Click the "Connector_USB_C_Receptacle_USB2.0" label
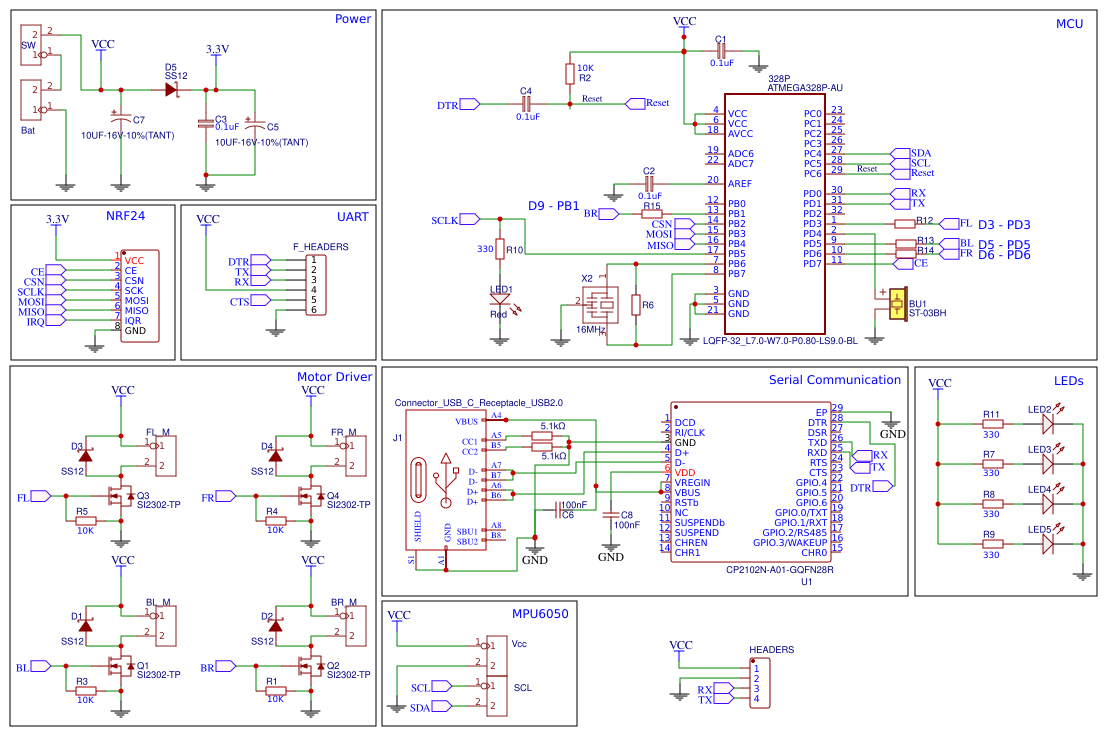1107x736 pixels. [x=479, y=403]
